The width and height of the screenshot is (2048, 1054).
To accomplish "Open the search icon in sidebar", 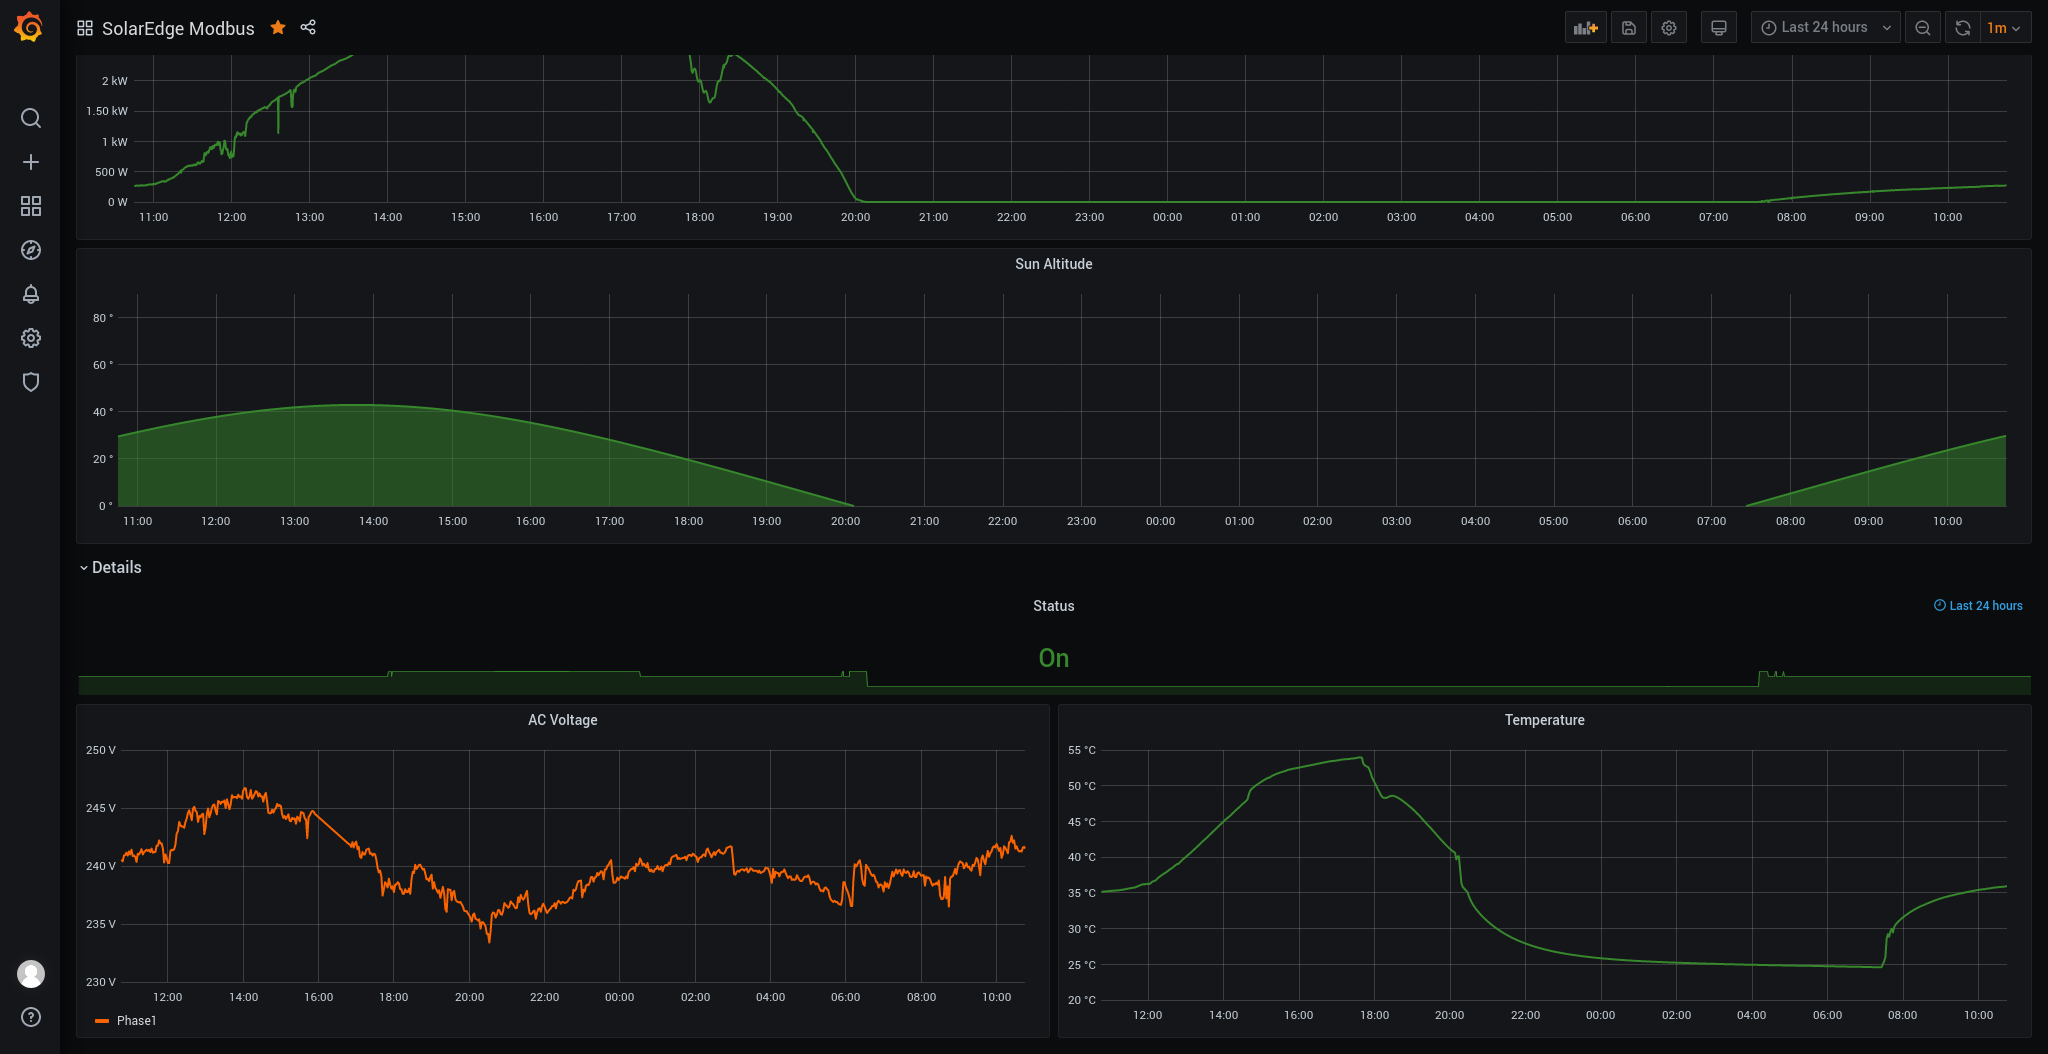I will click(x=31, y=118).
